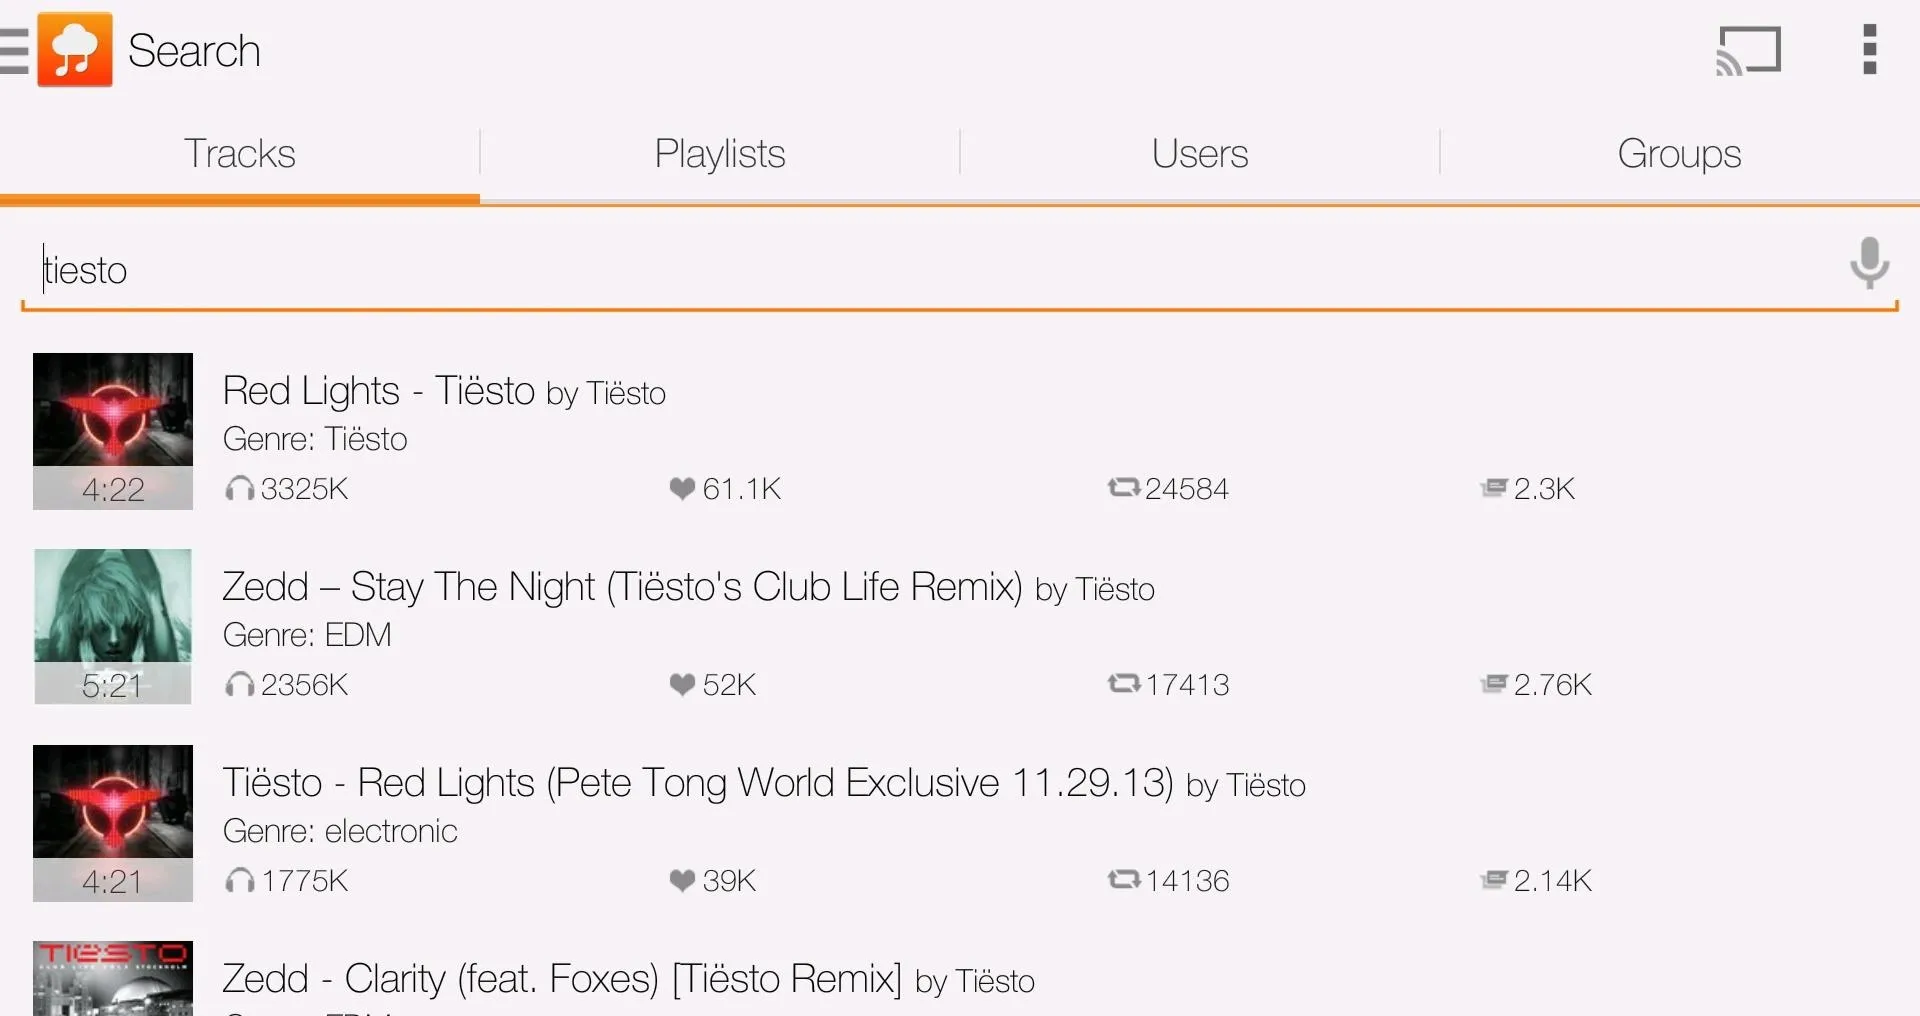Tap the repost icon showing 14136
The width and height of the screenshot is (1920, 1016).
pyautogui.click(x=1124, y=879)
